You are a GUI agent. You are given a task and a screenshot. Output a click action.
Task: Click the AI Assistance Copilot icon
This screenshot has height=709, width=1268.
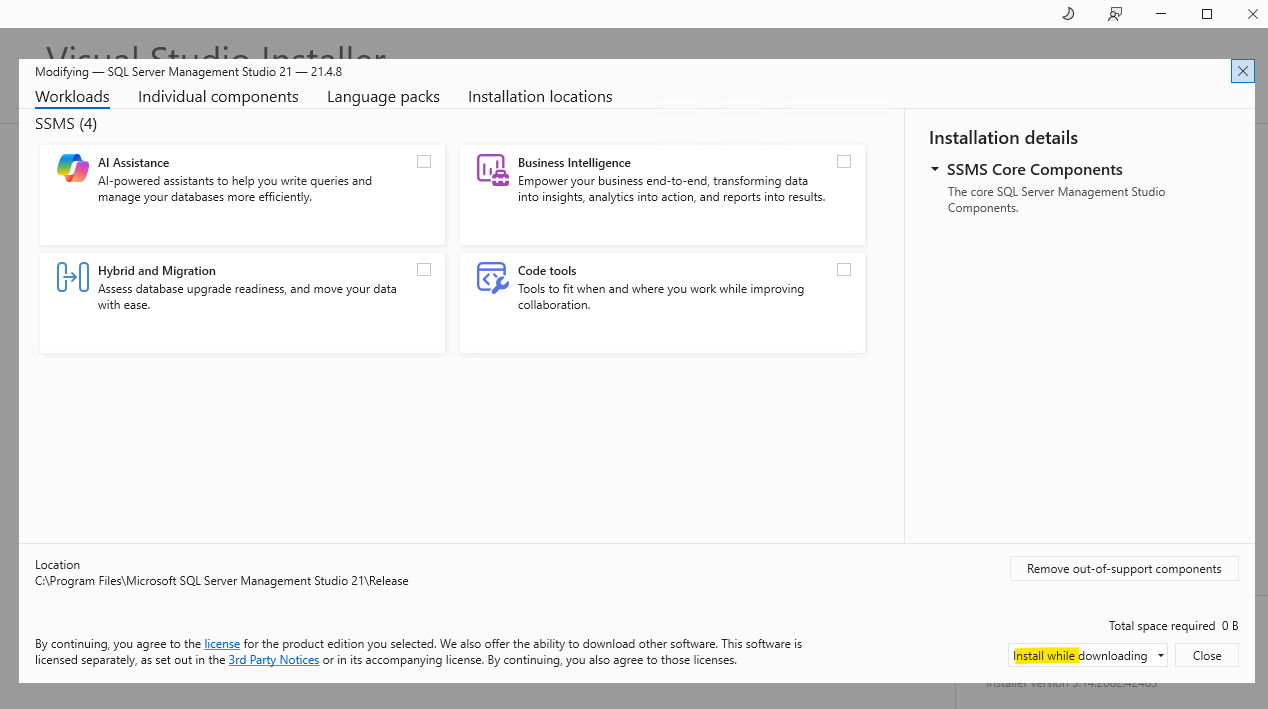73,169
